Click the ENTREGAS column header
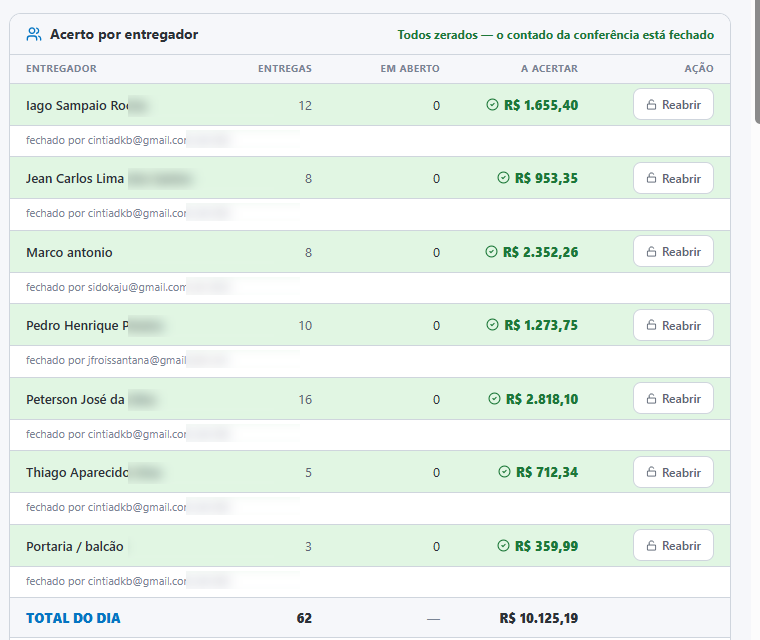 click(285, 68)
